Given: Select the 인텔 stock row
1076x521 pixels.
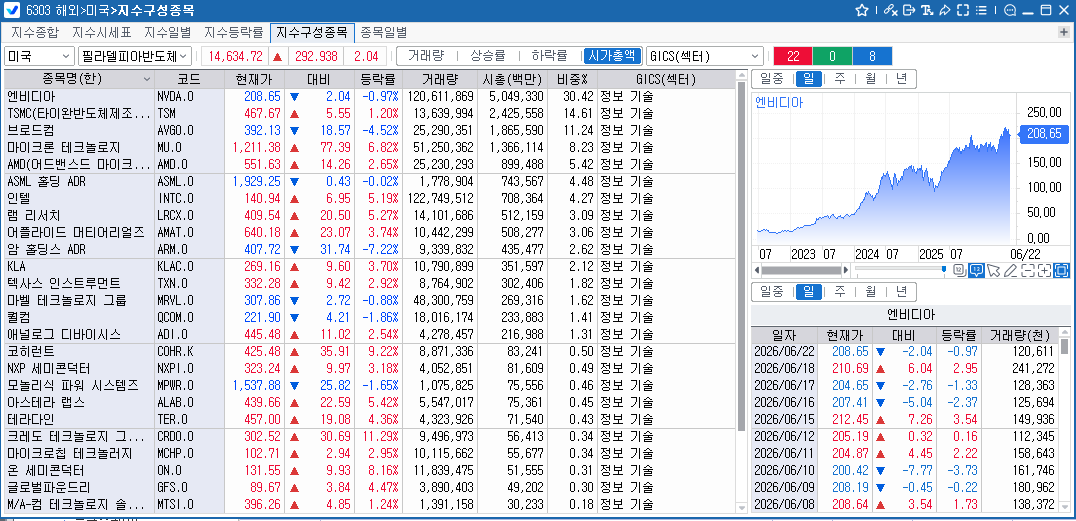Looking at the screenshot, I should [371, 198].
